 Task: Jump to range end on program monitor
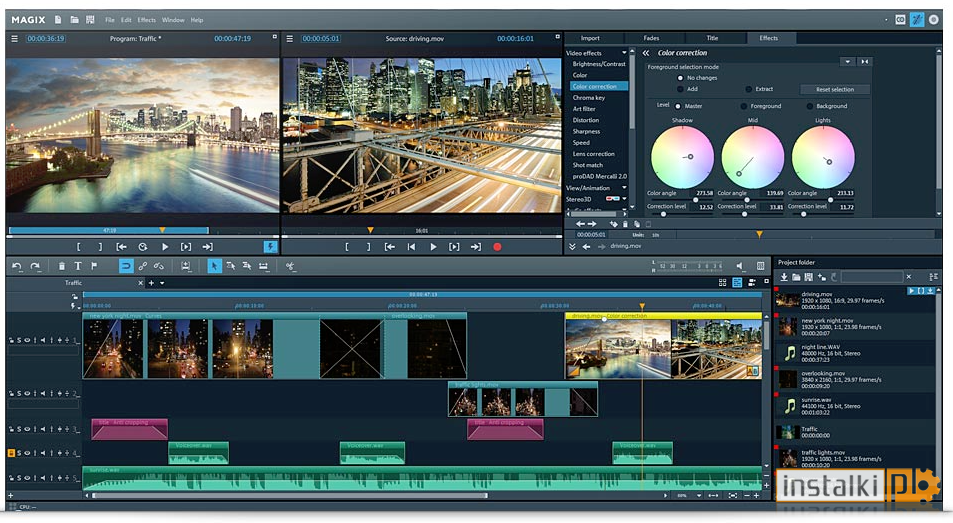[207, 247]
